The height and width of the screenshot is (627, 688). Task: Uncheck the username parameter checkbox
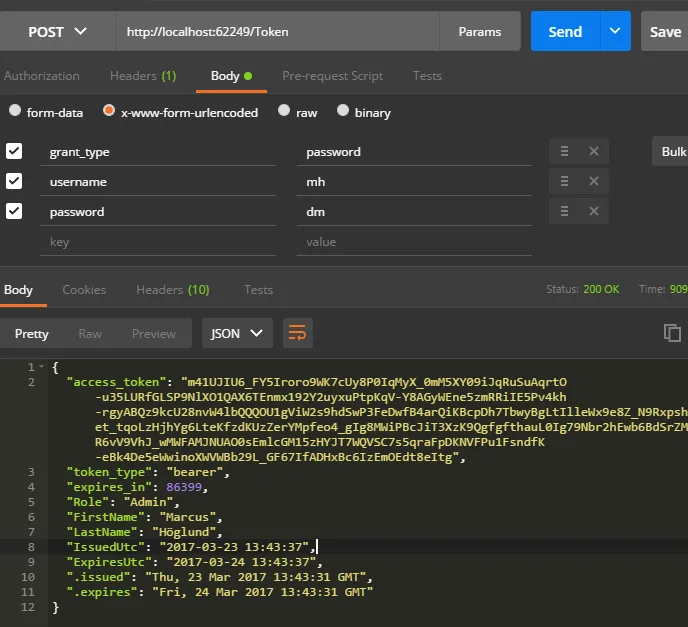coord(14,181)
